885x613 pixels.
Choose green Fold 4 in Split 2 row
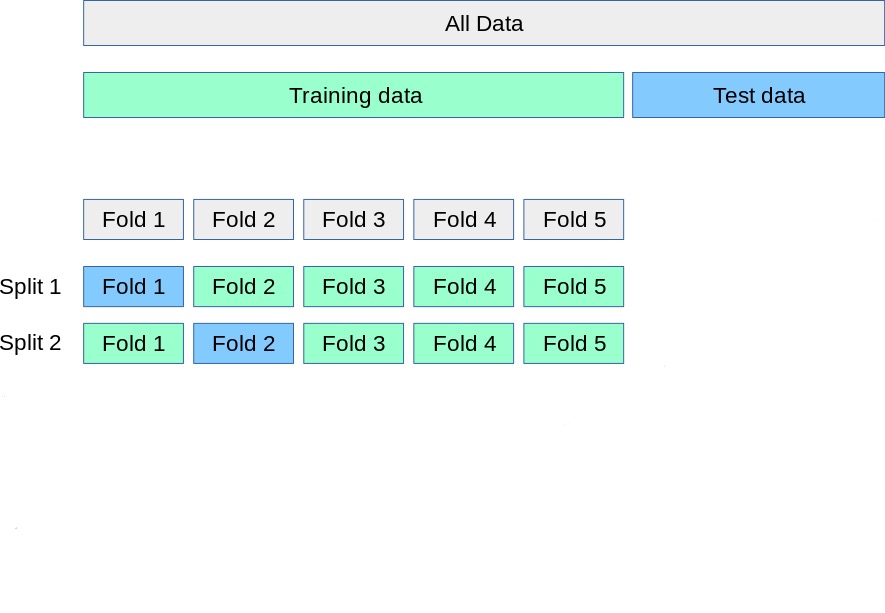click(463, 344)
